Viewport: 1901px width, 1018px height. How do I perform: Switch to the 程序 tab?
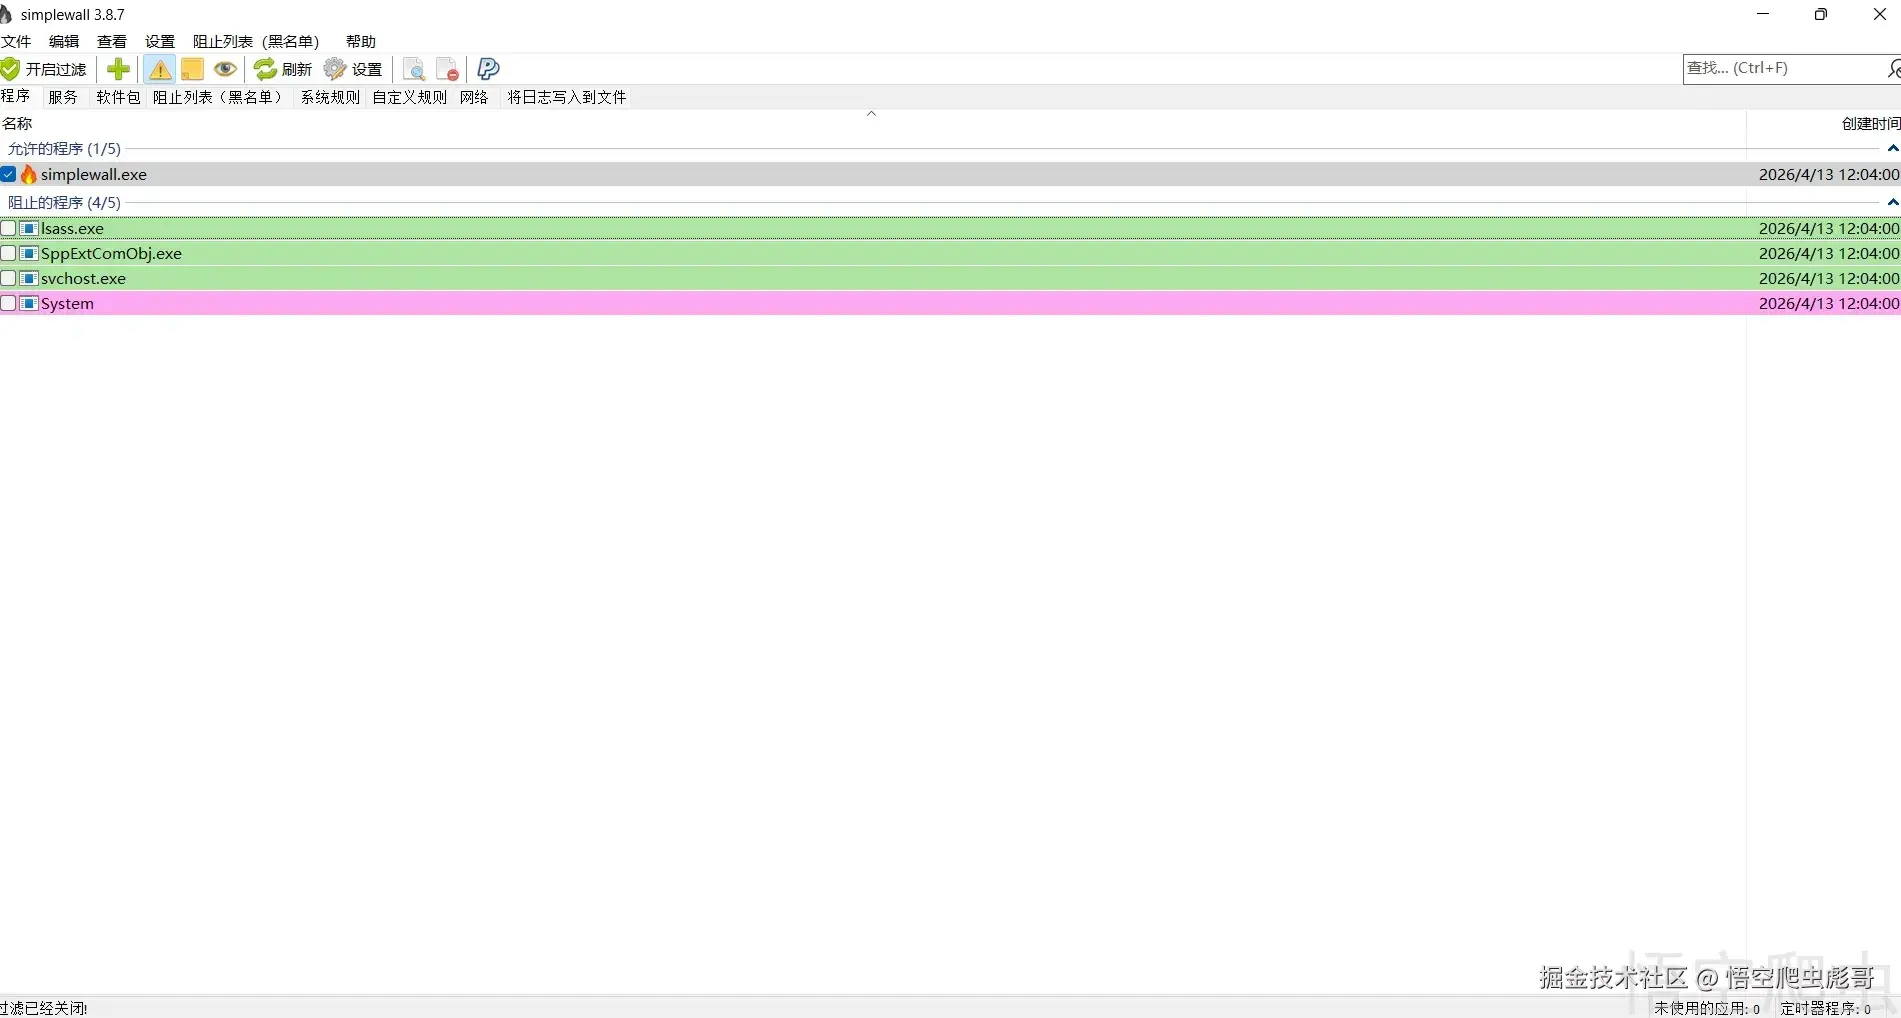click(16, 97)
